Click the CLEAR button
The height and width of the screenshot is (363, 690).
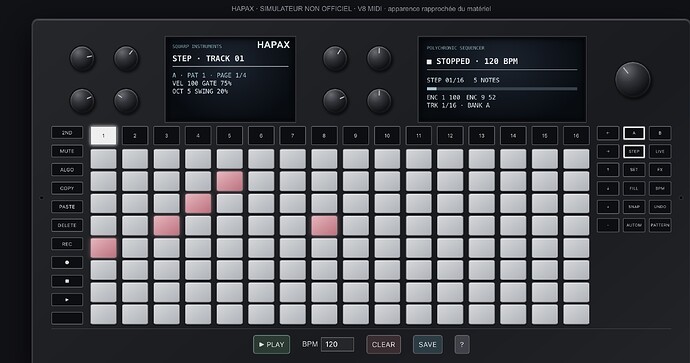(x=384, y=345)
